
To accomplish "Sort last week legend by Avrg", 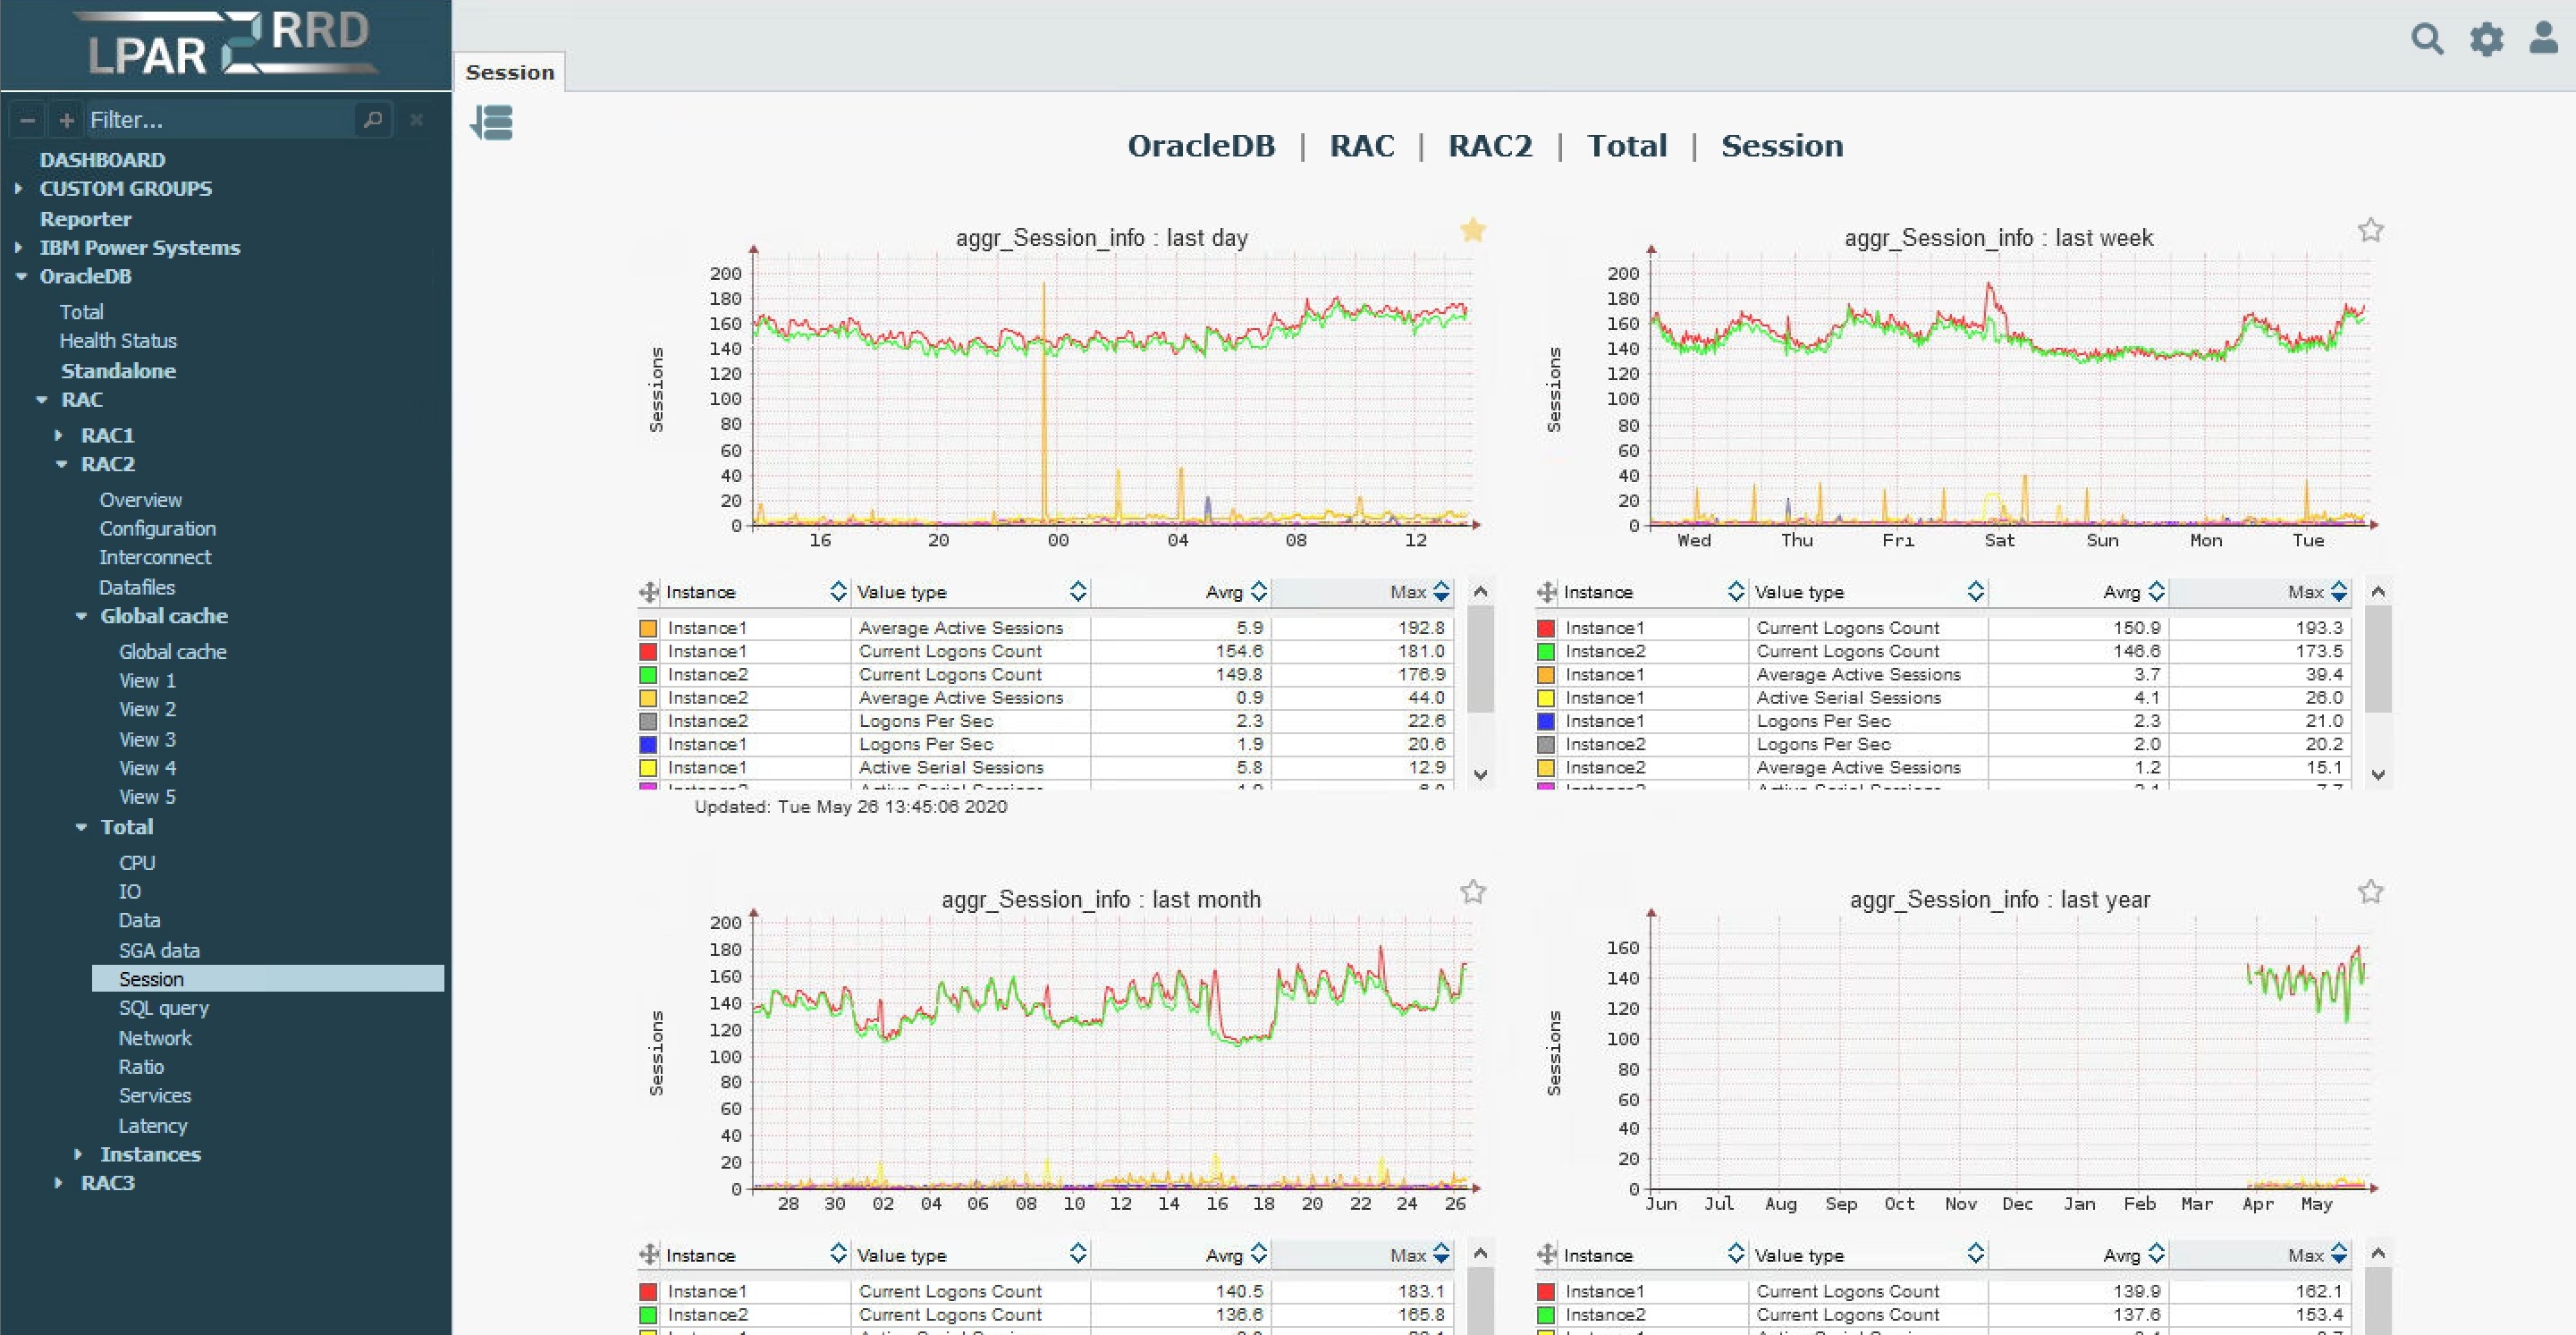I will coord(2157,592).
